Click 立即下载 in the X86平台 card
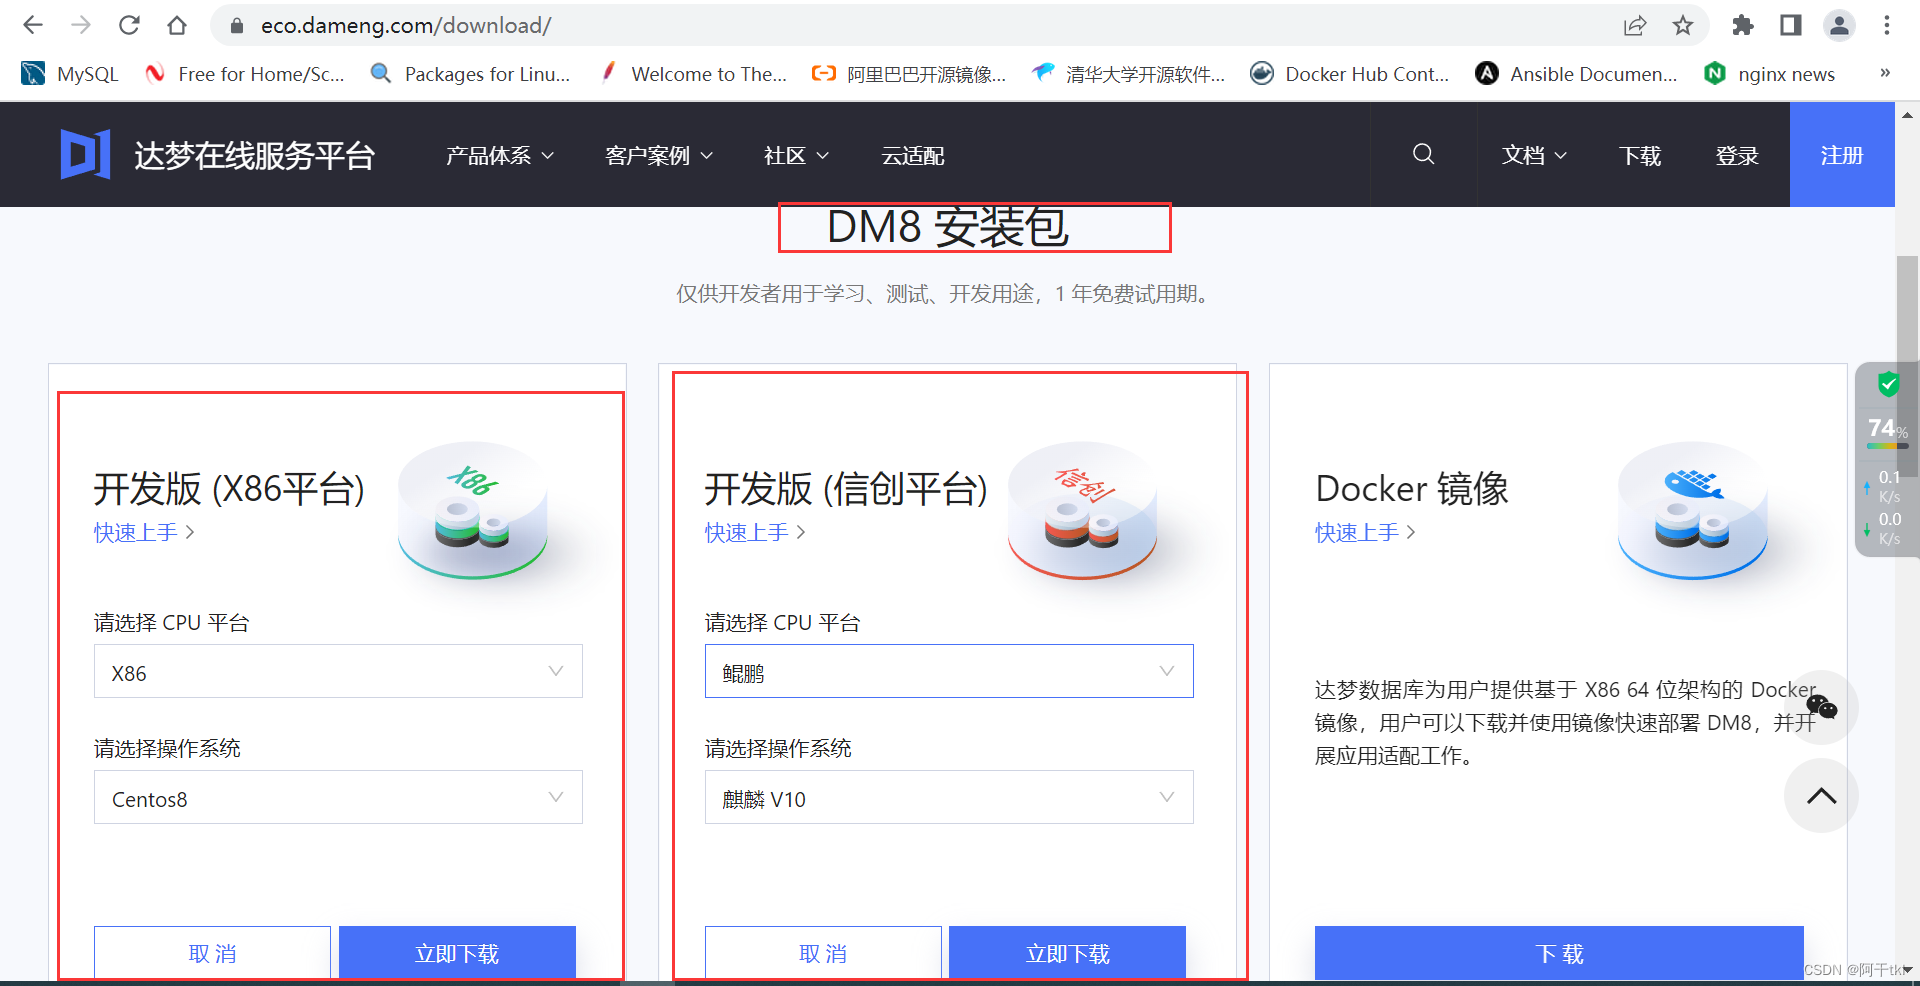The height and width of the screenshot is (986, 1920). (x=457, y=953)
